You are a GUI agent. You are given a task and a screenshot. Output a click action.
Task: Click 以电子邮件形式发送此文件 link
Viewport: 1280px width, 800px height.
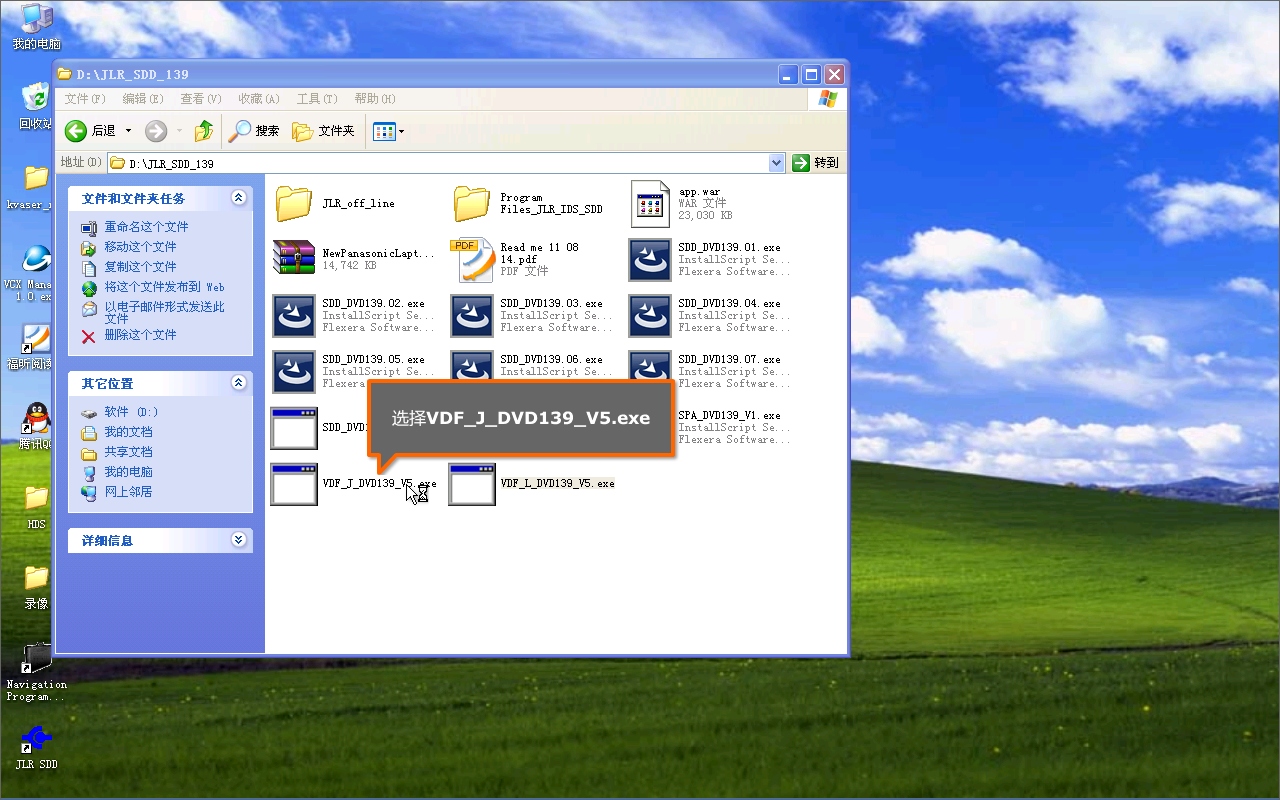pyautogui.click(x=164, y=313)
